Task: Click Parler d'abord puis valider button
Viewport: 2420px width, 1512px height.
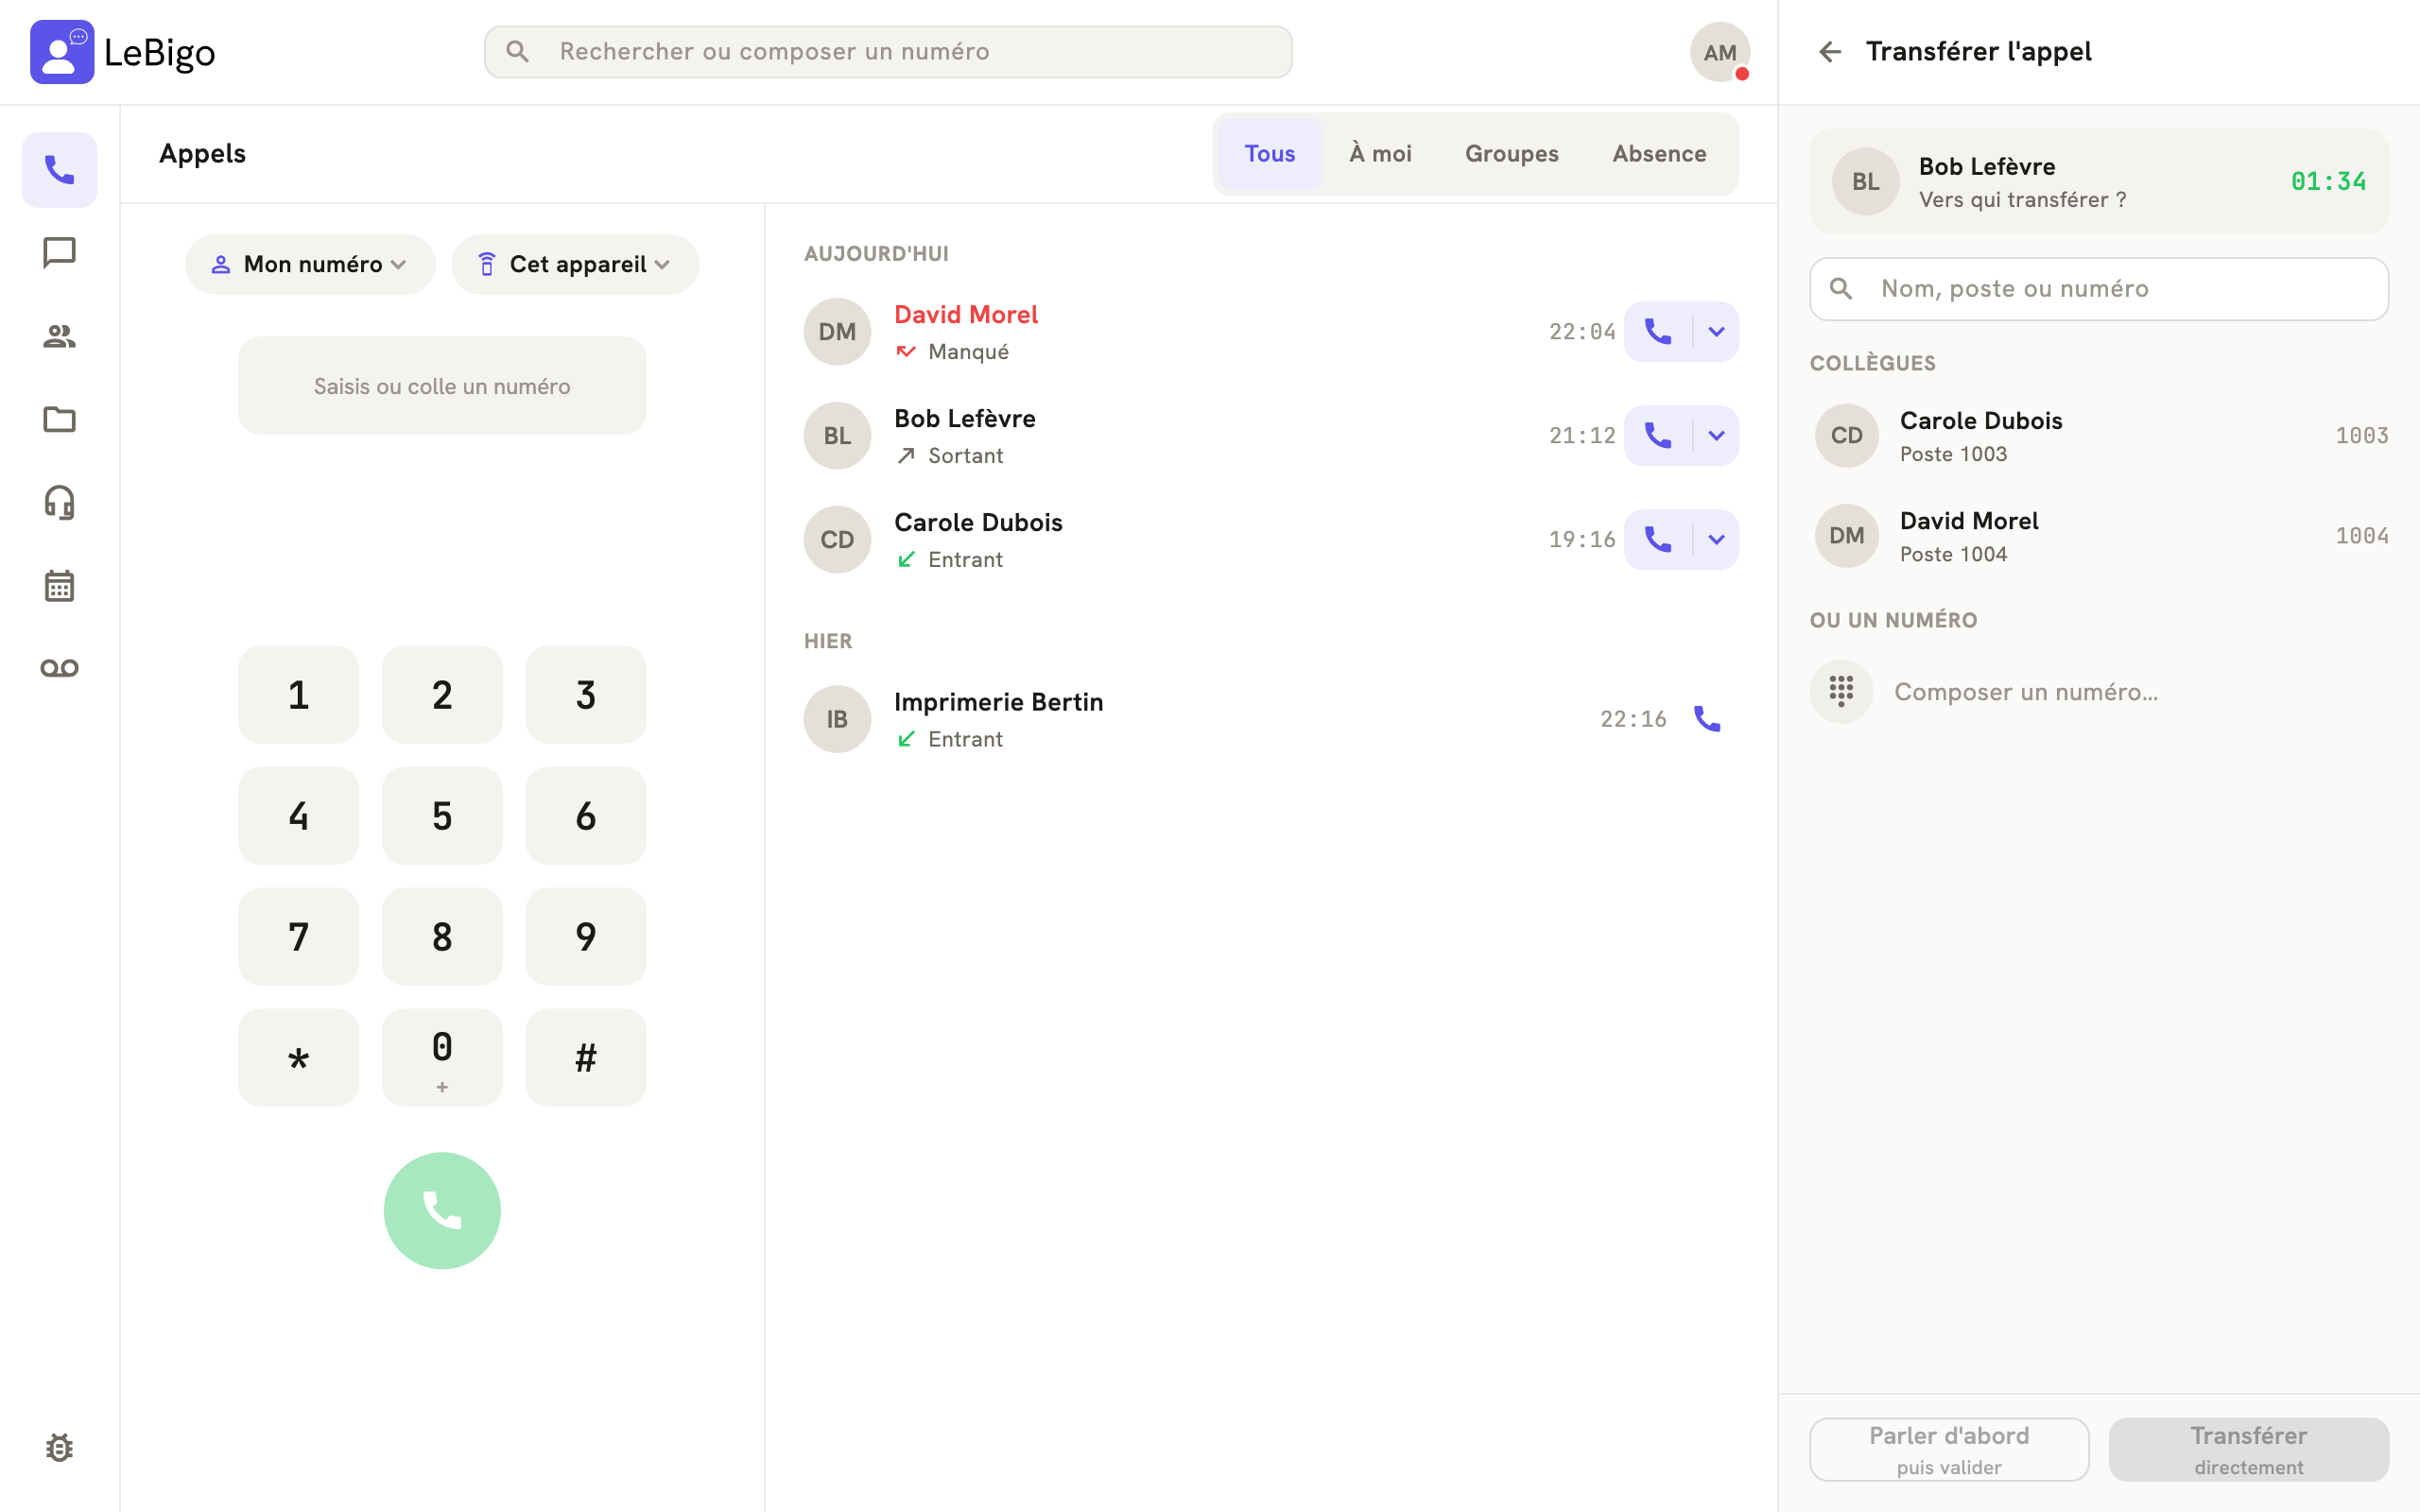Action: point(1949,1449)
